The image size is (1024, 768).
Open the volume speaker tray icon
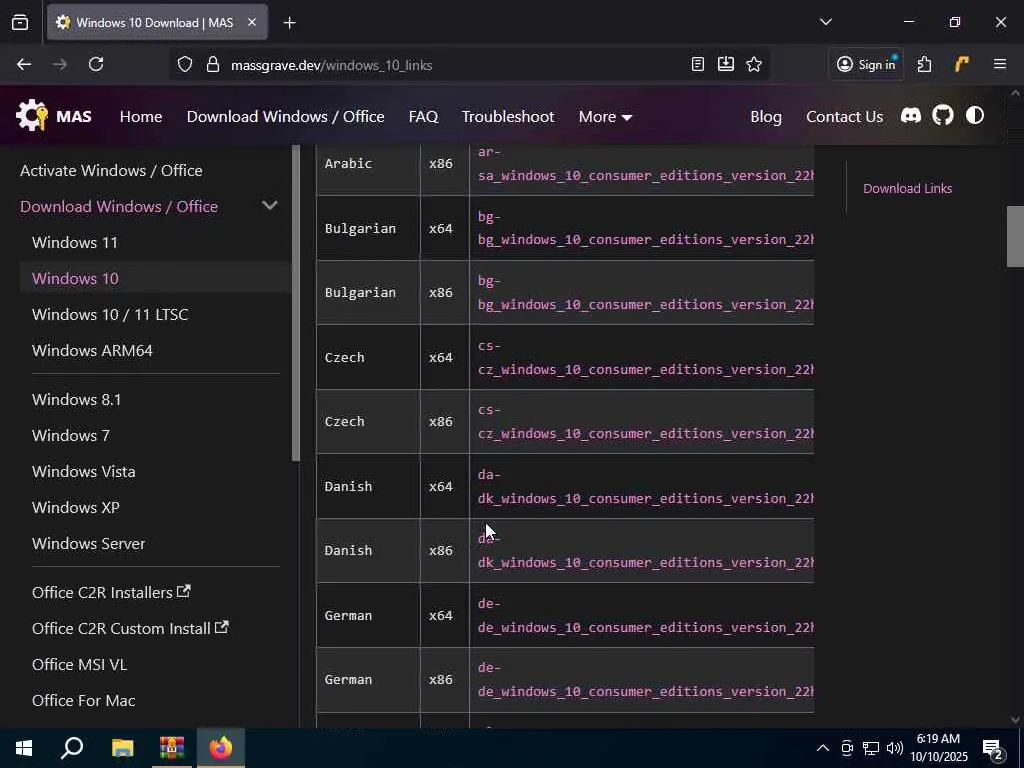click(895, 748)
